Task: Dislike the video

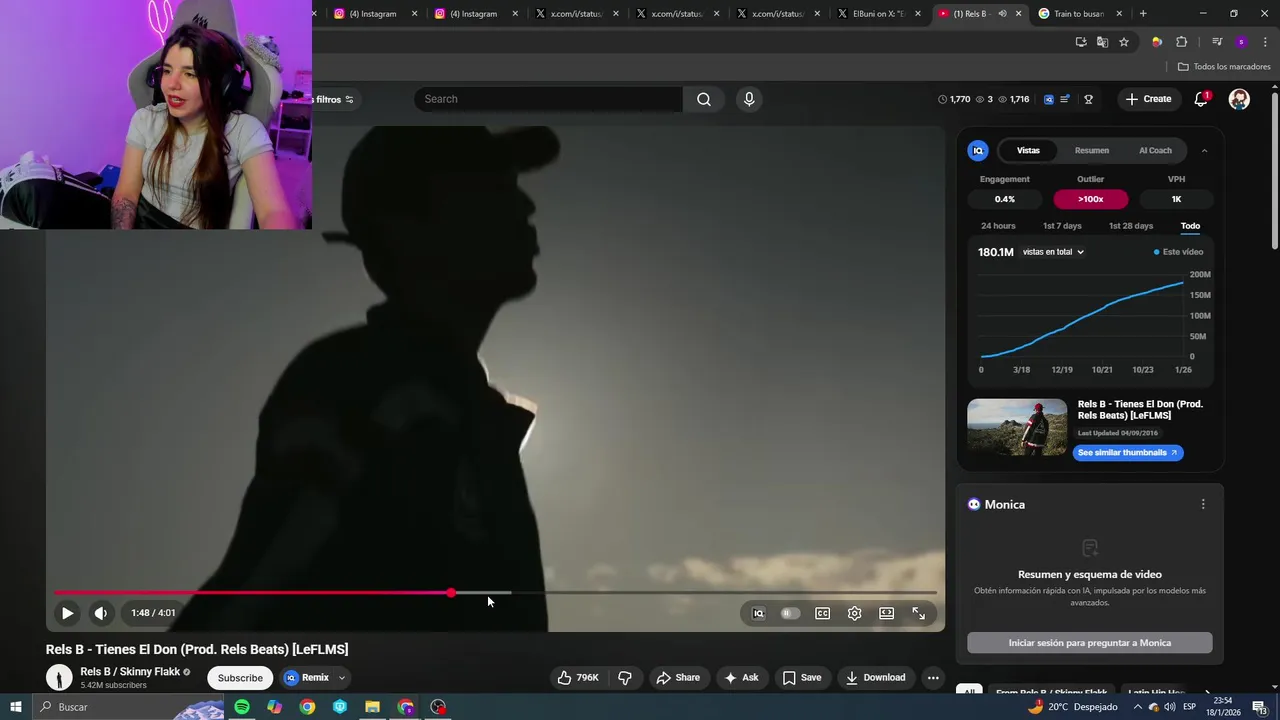Action: (x=625, y=678)
